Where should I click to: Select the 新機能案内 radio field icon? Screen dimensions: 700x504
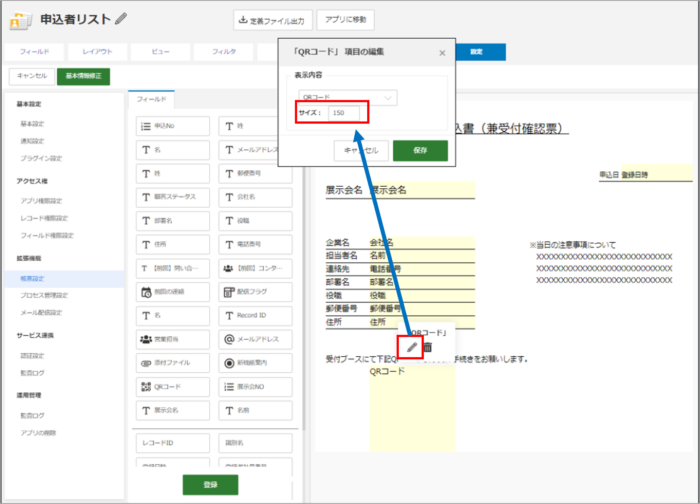tap(229, 363)
